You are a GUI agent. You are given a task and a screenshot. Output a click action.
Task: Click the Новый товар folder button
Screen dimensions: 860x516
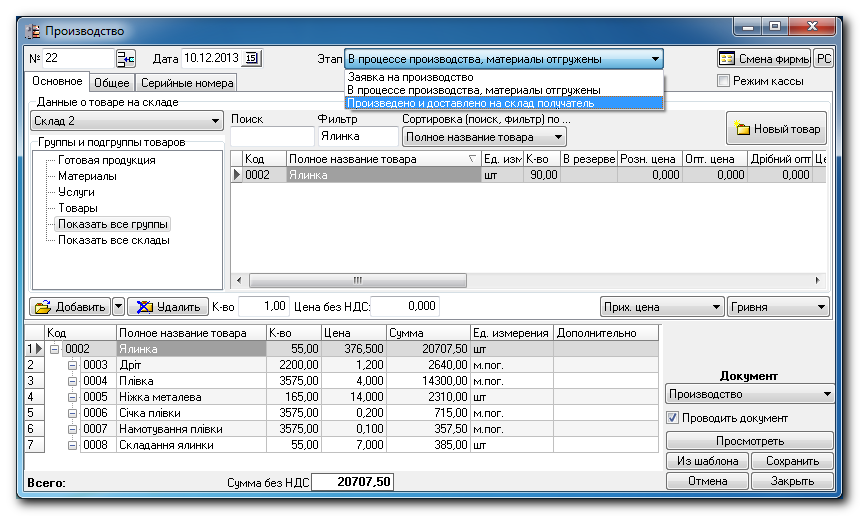[777, 128]
